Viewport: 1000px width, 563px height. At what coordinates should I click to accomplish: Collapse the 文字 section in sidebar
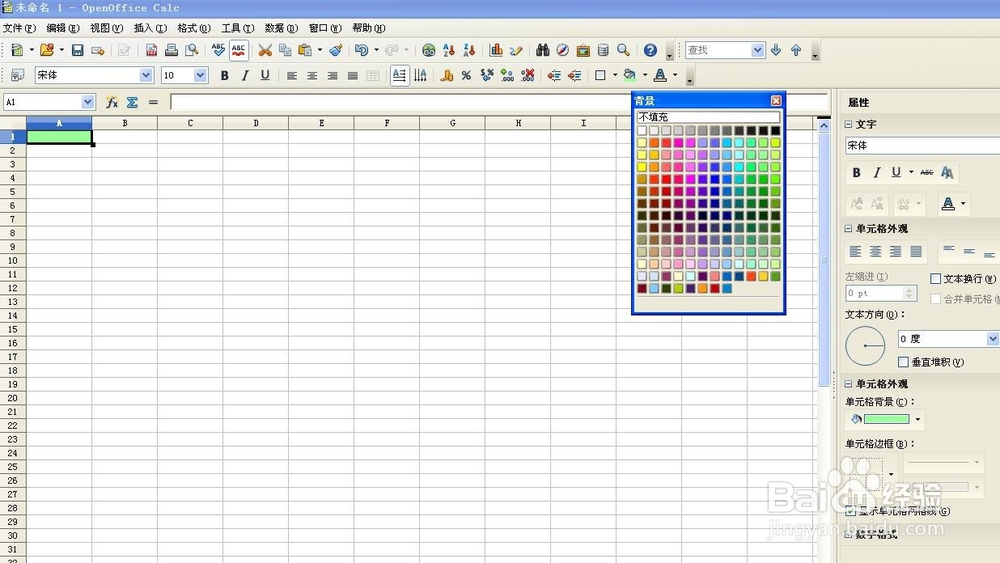click(x=849, y=124)
